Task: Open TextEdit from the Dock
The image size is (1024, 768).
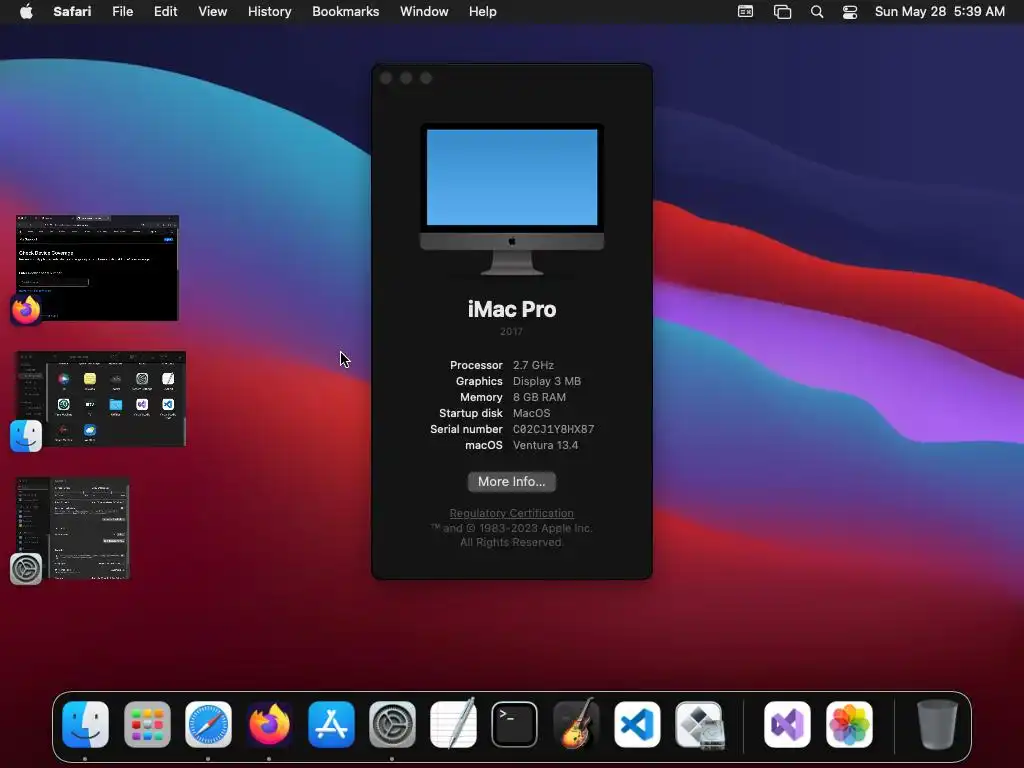Action: tap(453, 724)
